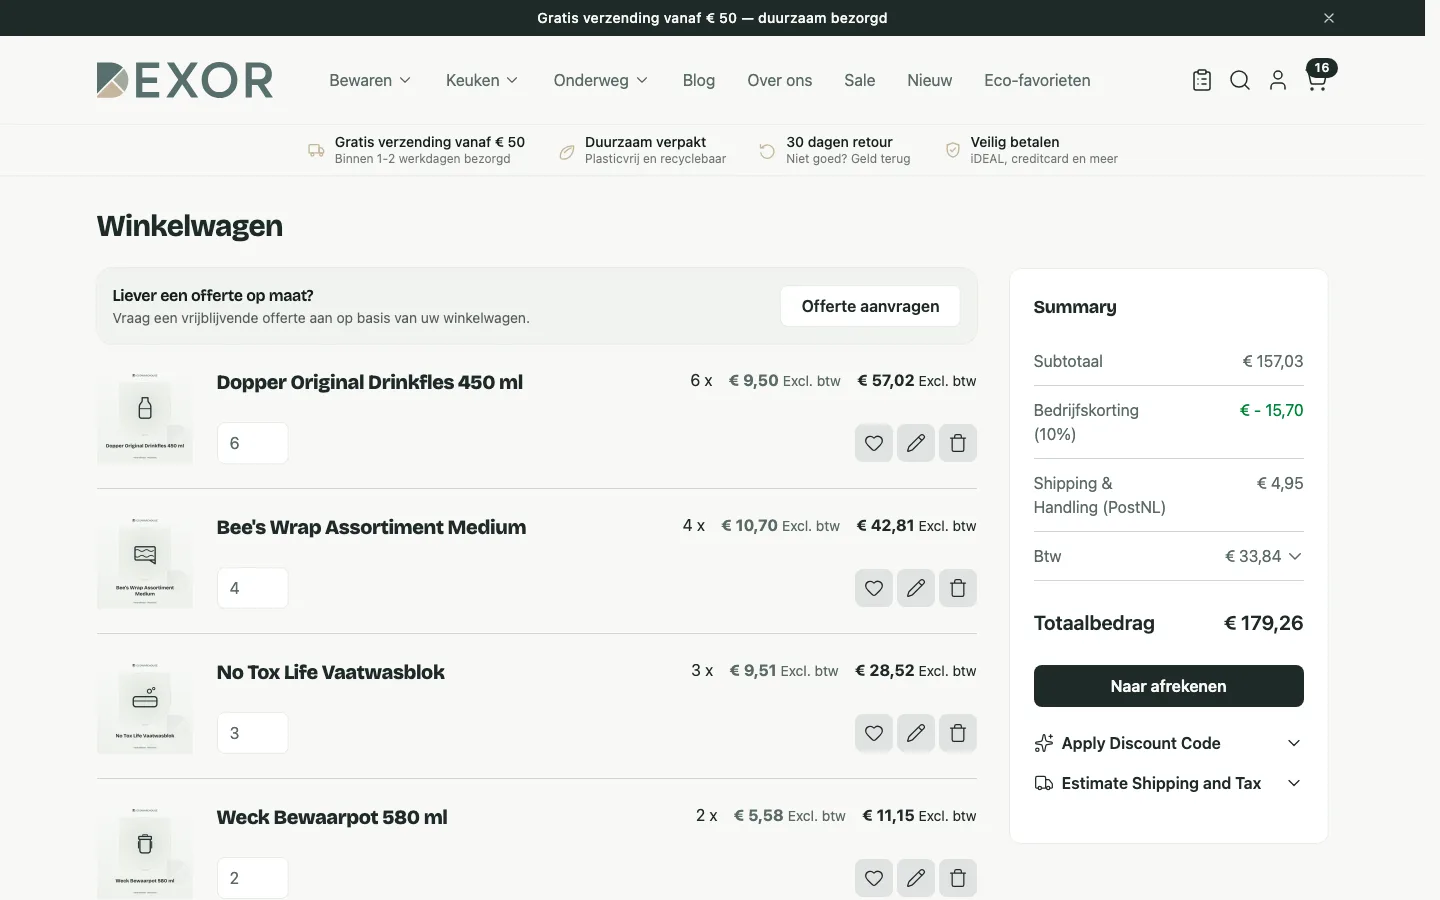Open the quick order clipboard icon
The width and height of the screenshot is (1440, 900).
pos(1202,81)
